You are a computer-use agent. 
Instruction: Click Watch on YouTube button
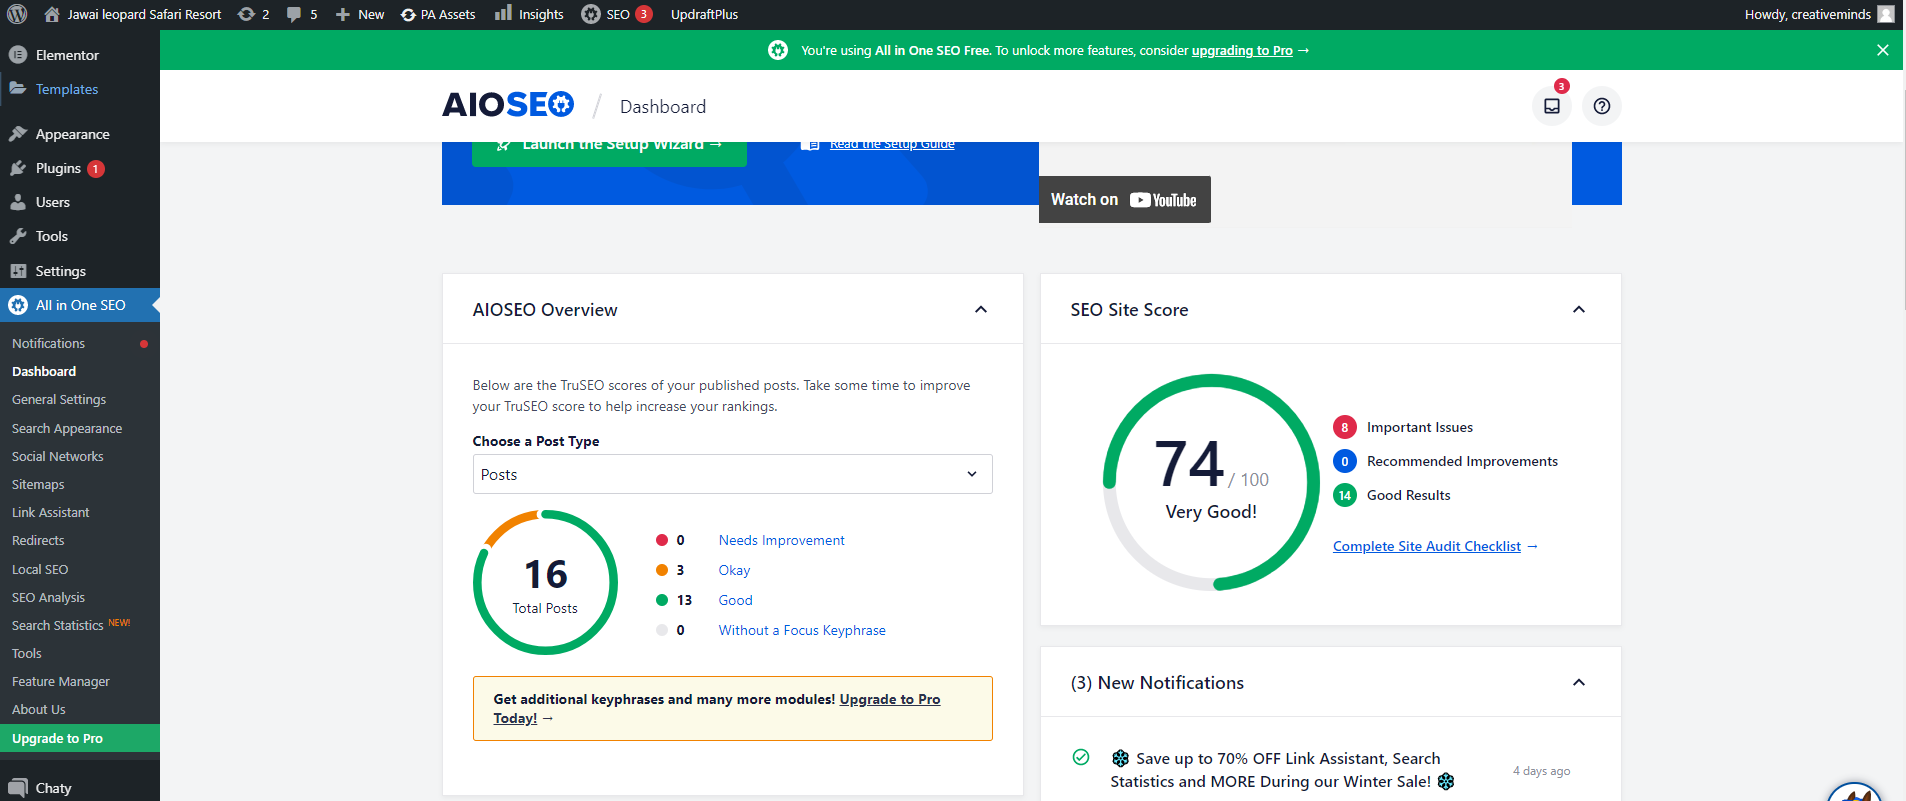coord(1125,199)
